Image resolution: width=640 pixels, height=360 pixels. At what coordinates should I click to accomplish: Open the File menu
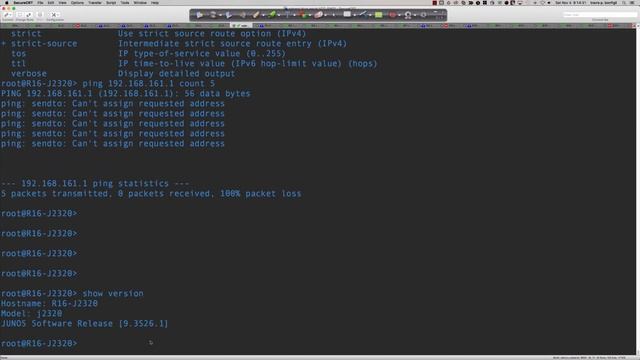[x=40, y=2]
